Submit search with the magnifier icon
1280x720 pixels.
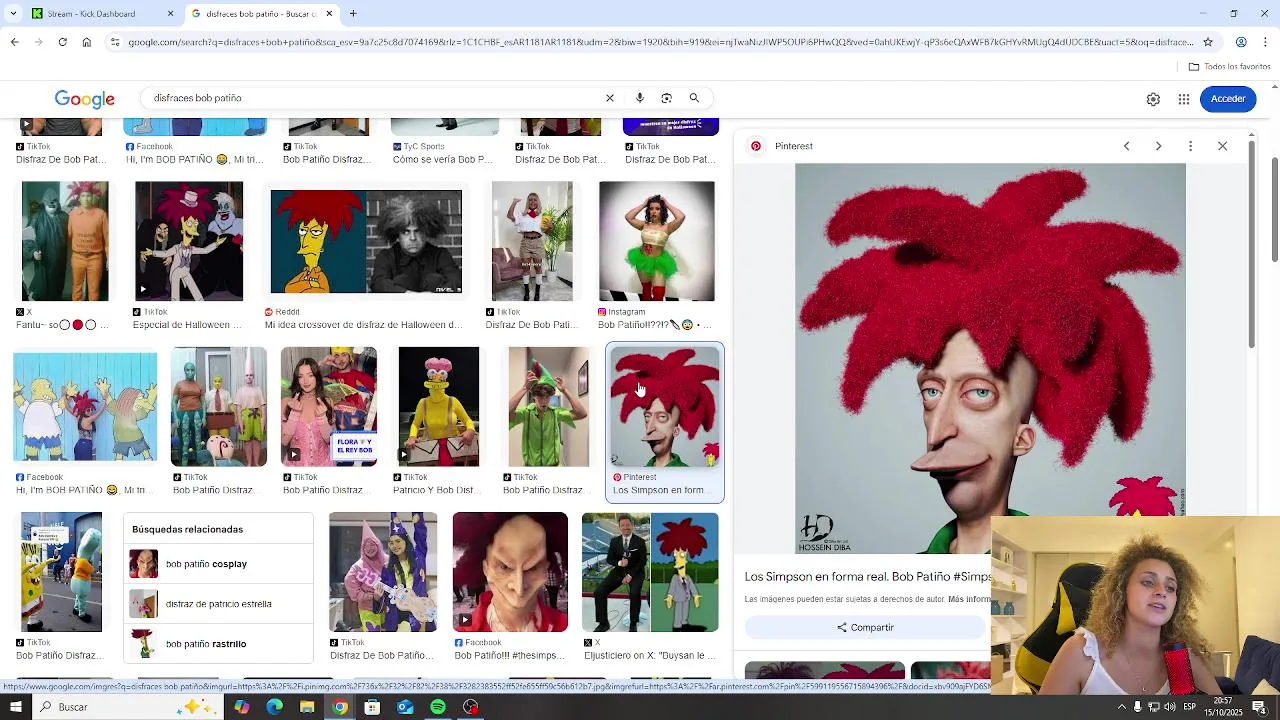point(694,98)
